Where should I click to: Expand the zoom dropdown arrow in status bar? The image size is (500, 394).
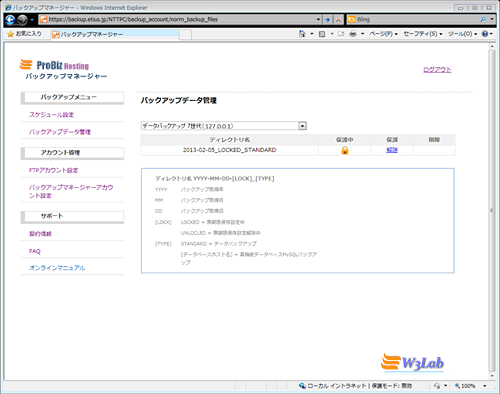pyautogui.click(x=485, y=386)
